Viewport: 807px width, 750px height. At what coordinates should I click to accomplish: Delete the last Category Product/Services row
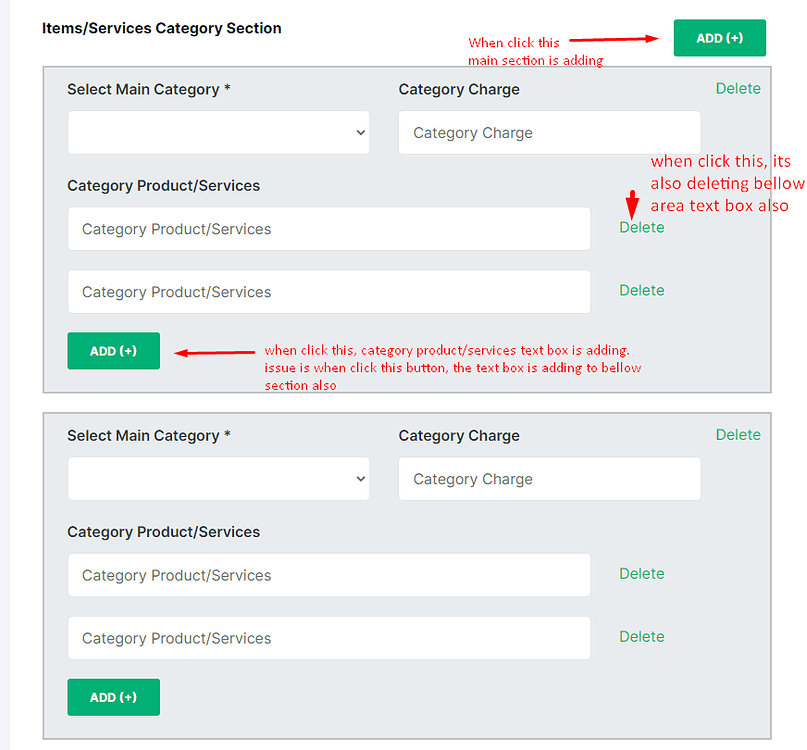pyautogui.click(x=641, y=636)
